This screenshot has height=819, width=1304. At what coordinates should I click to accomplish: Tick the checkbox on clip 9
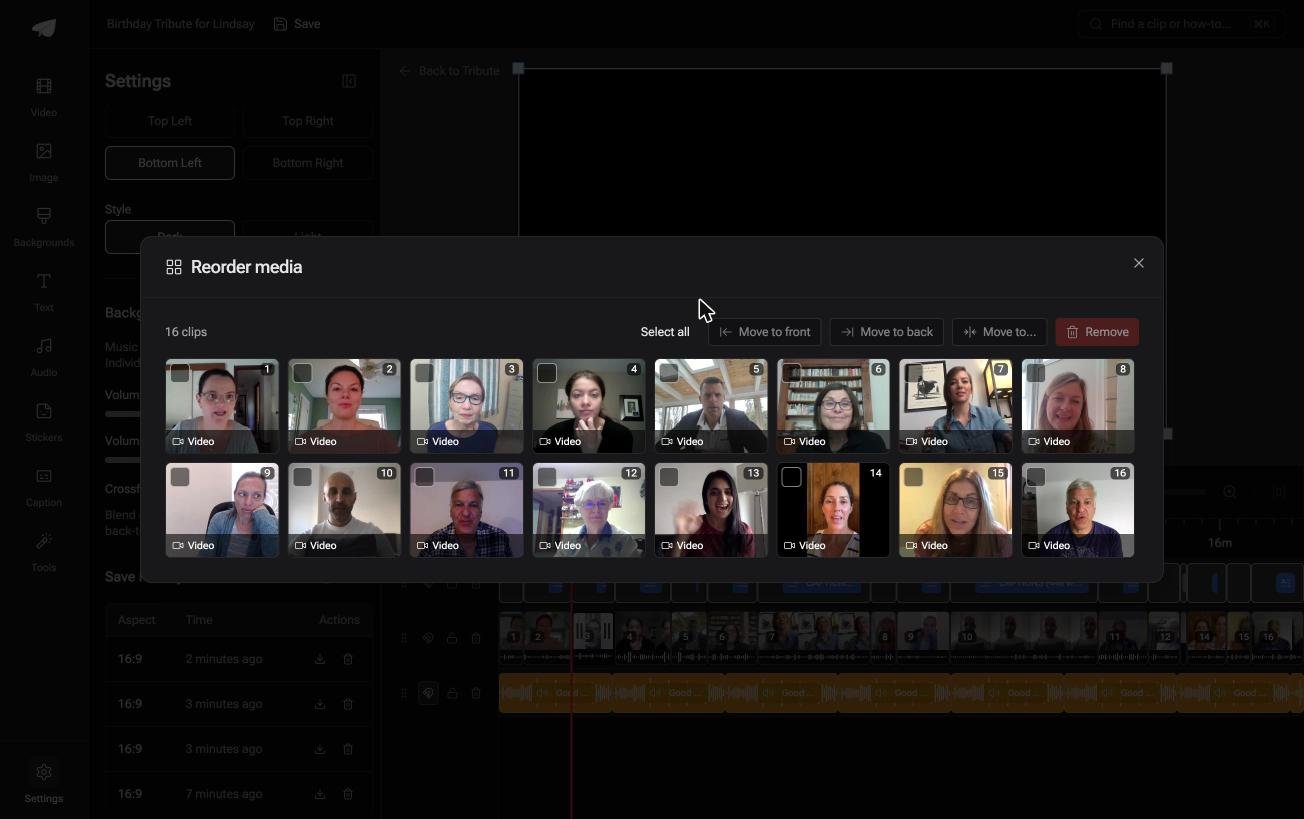(x=180, y=477)
